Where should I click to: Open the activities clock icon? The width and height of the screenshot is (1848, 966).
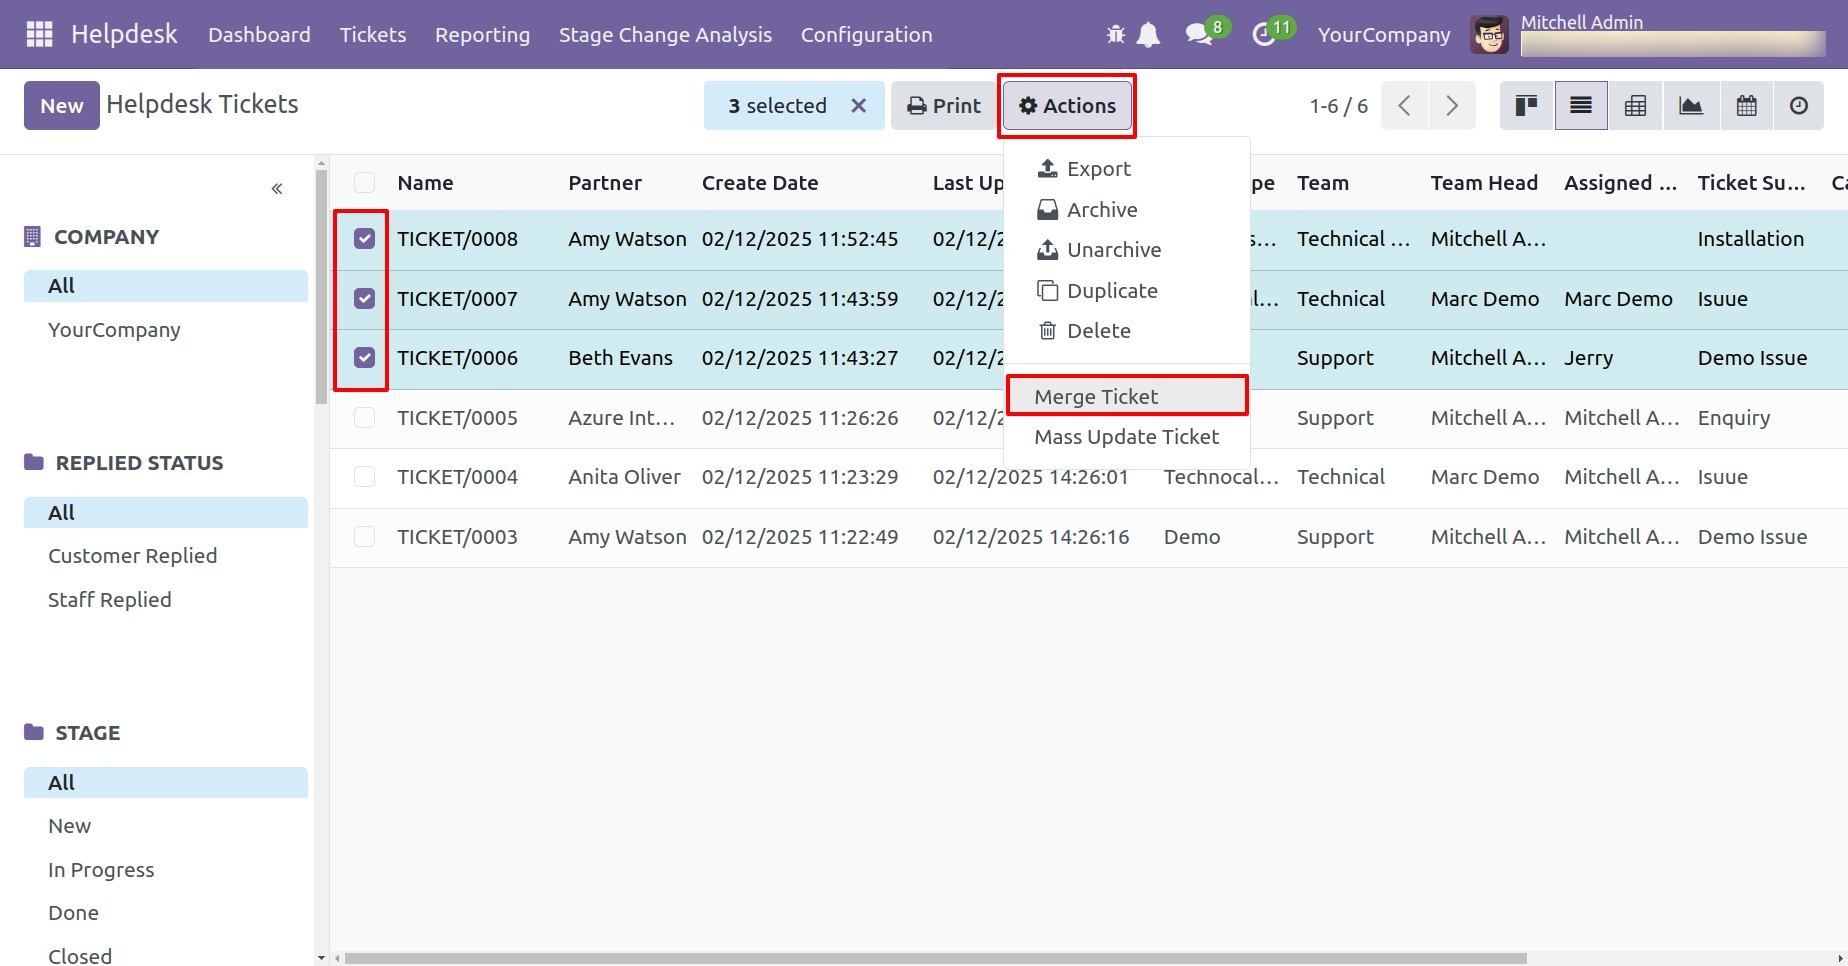[x=1264, y=34]
